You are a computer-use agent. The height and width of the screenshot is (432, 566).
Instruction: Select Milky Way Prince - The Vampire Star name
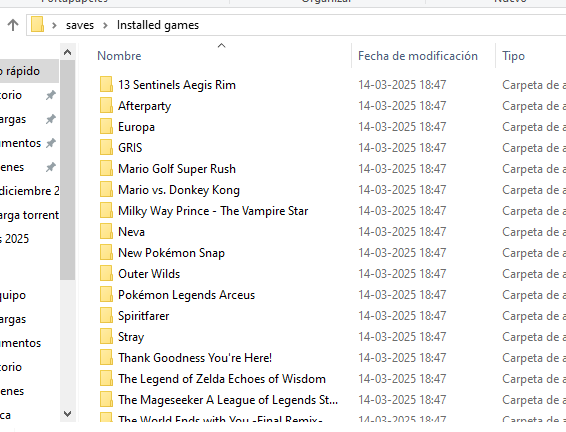pos(213,211)
